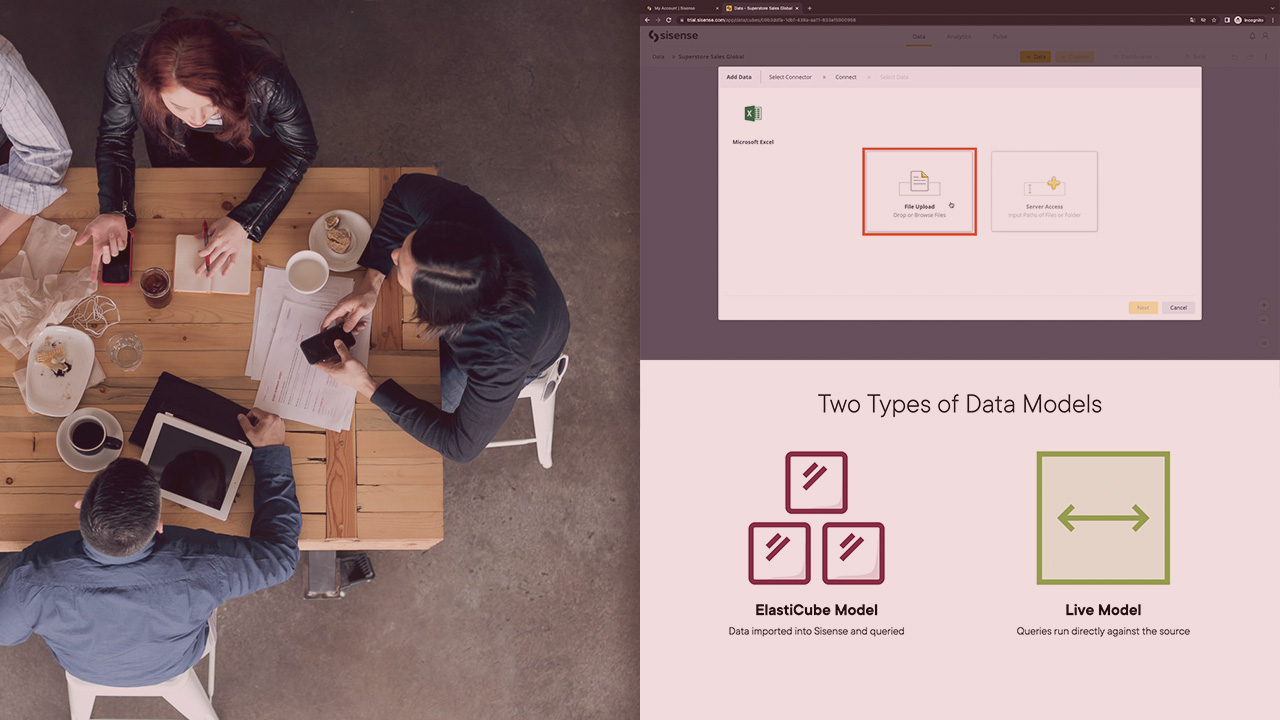
Task: Open the notifications bell icon
Action: [x=1253, y=36]
